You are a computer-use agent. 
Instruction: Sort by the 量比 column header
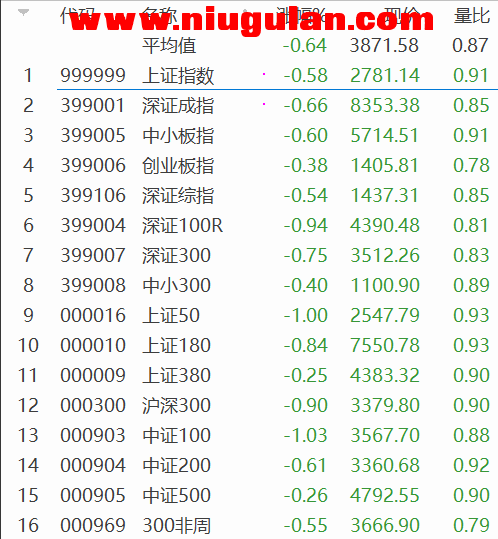(472, 16)
